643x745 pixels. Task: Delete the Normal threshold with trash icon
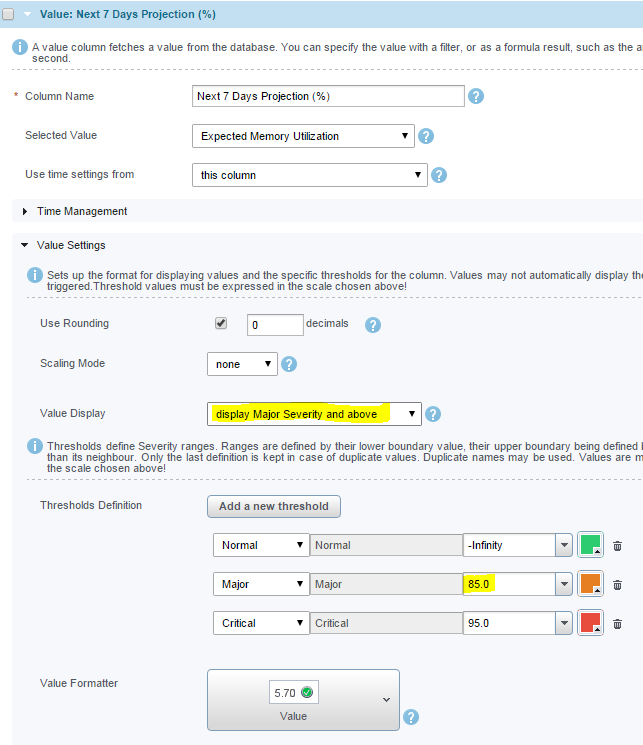(617, 546)
